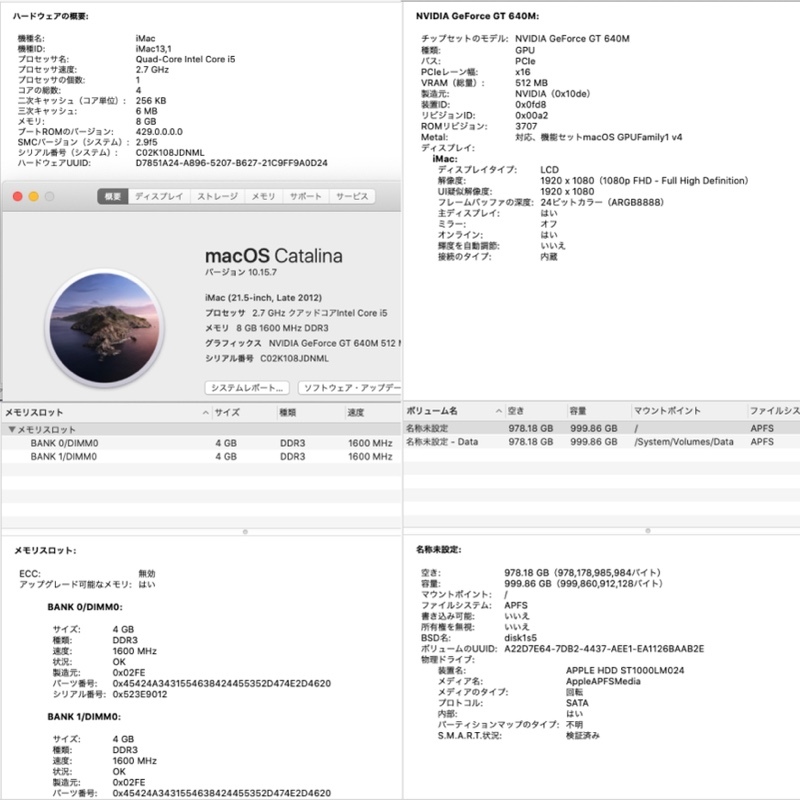Click the macOS Catalina title
Viewport: 800px width, 800px height.
tap(273, 256)
